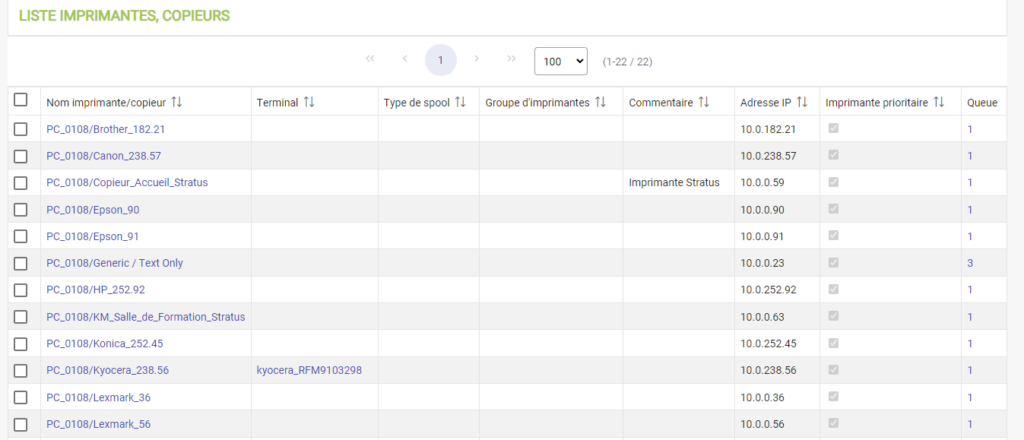Sort by Type de spool

461,102
